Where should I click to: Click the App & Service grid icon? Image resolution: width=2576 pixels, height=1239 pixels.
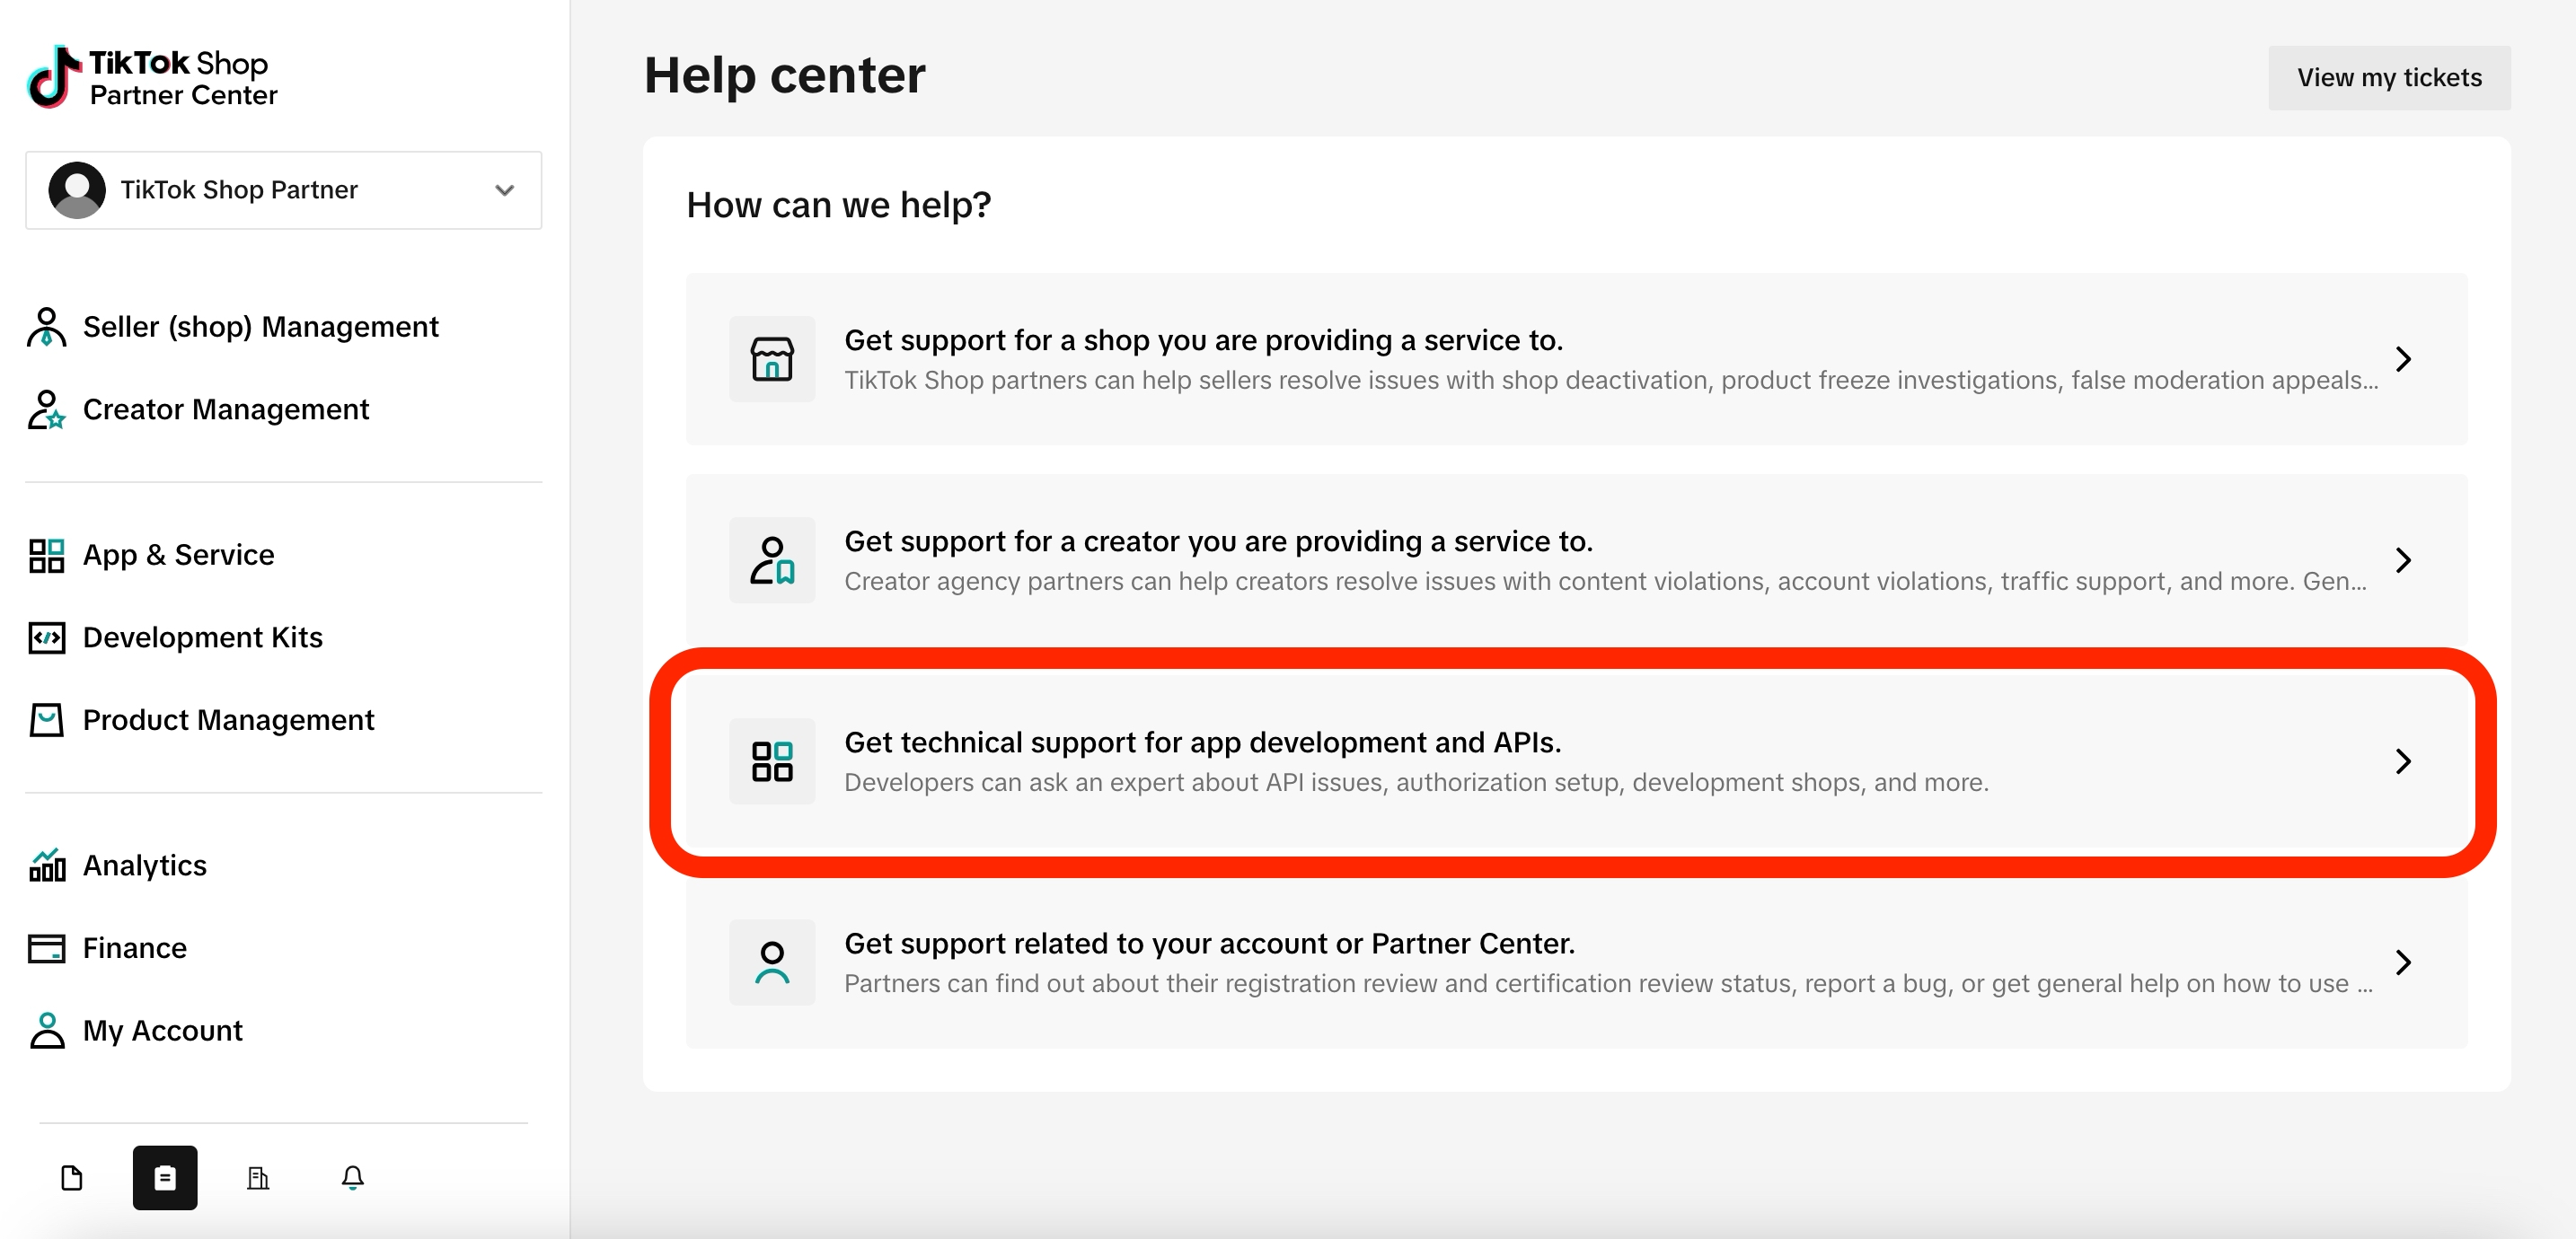point(46,555)
